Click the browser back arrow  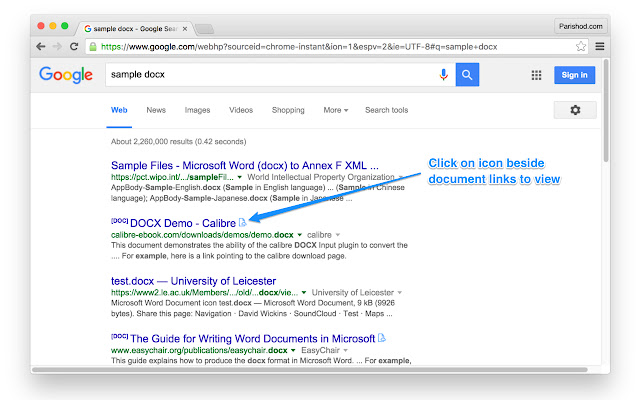coord(40,47)
